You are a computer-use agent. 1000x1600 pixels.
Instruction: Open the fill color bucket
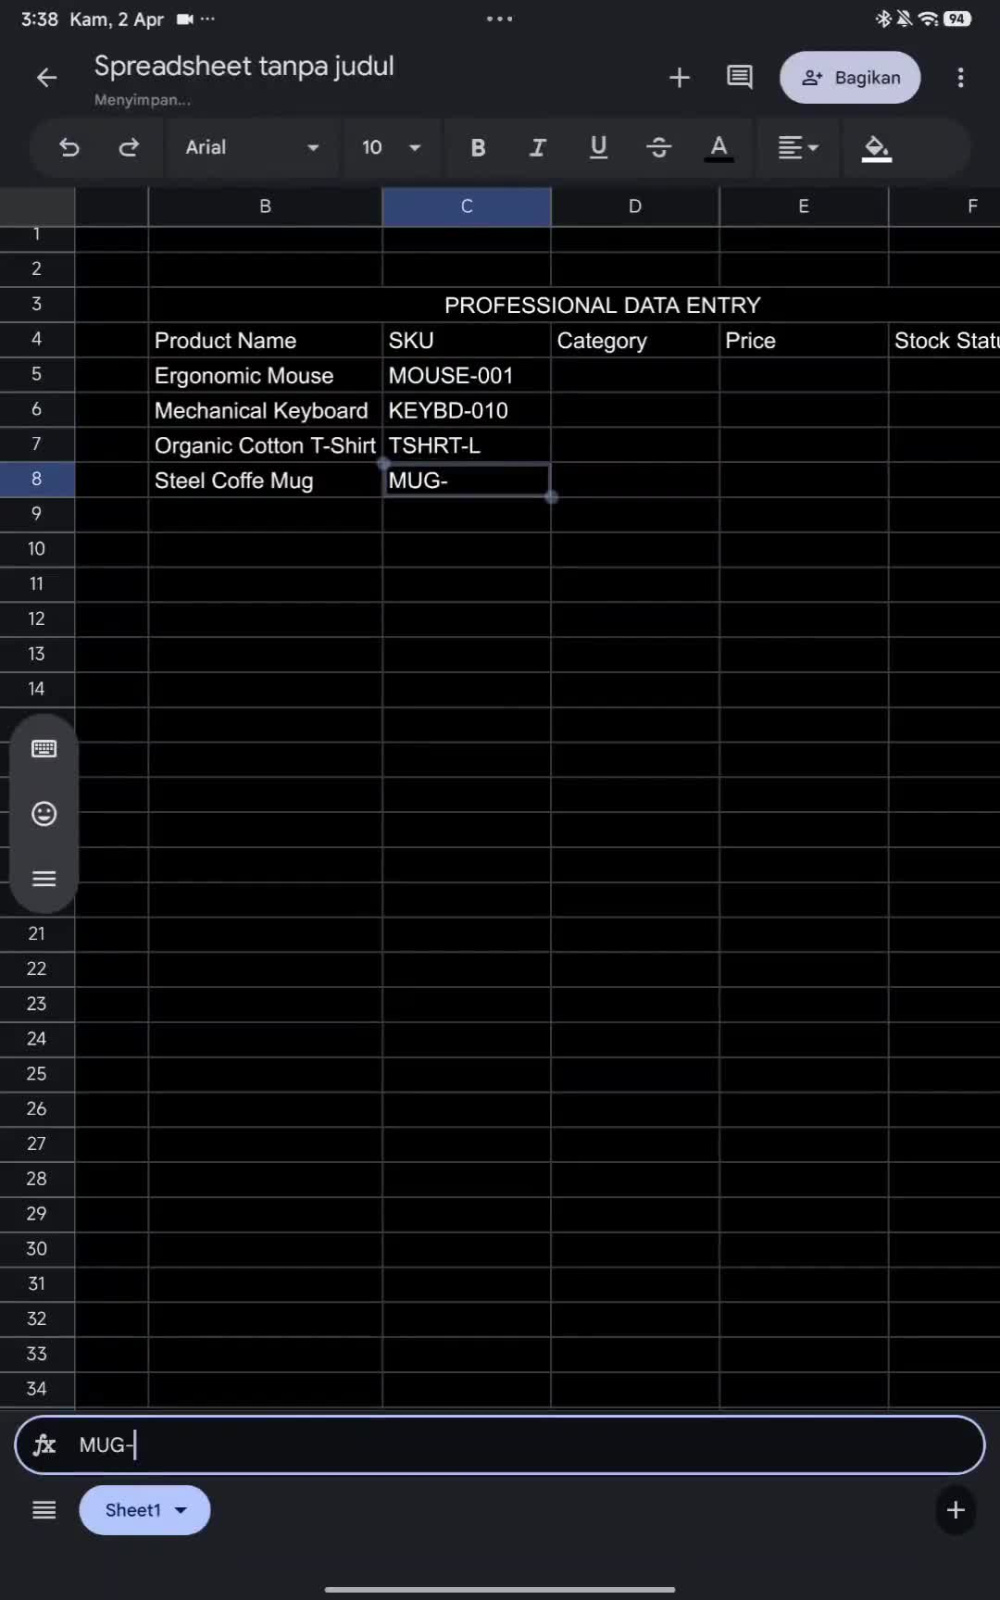point(877,148)
